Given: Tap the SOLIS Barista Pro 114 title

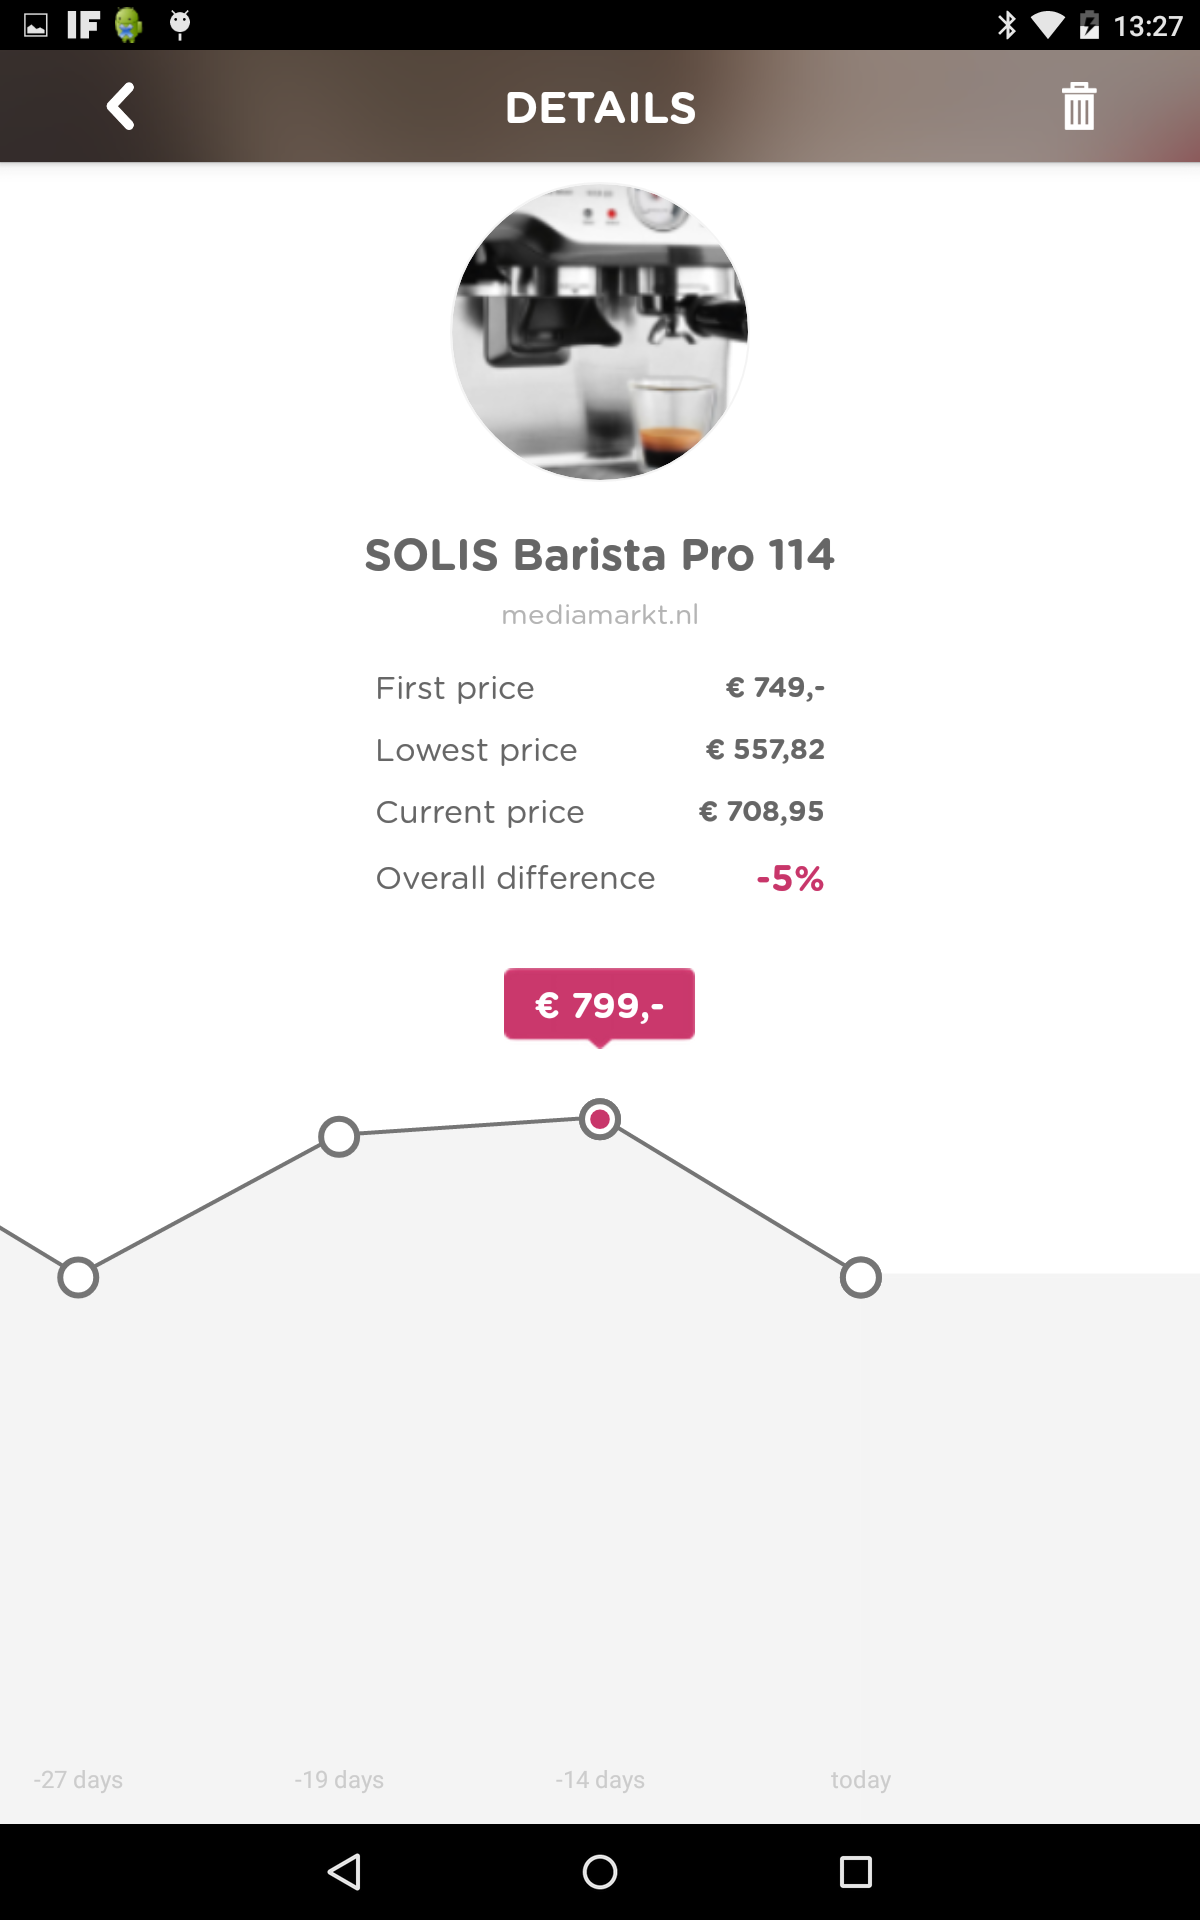Looking at the screenshot, I should 600,555.
